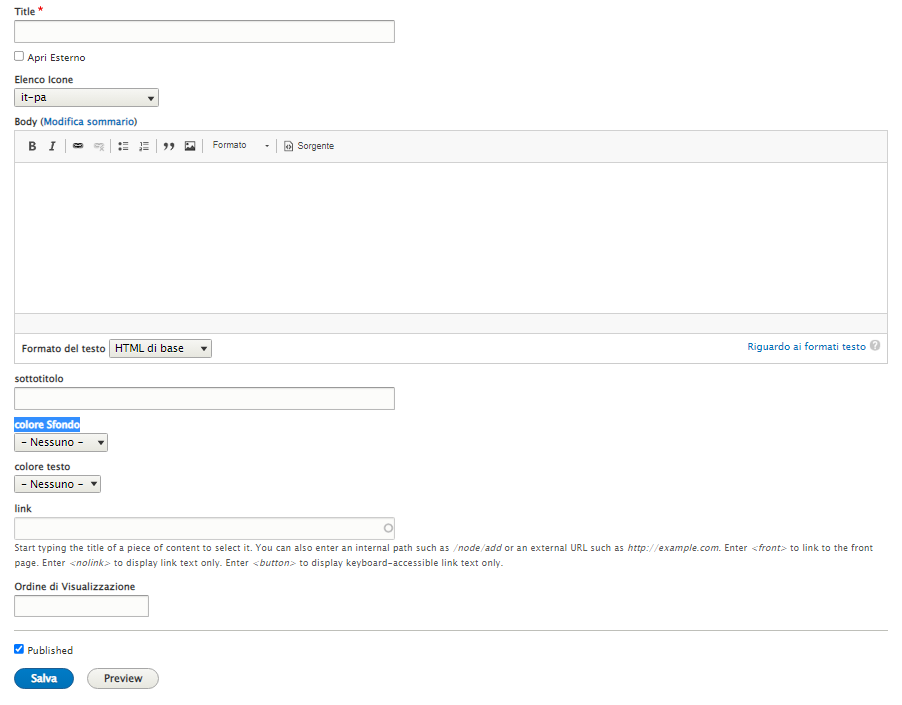Insert a bulleted list
Screen dimensions: 902x705
click(x=124, y=146)
